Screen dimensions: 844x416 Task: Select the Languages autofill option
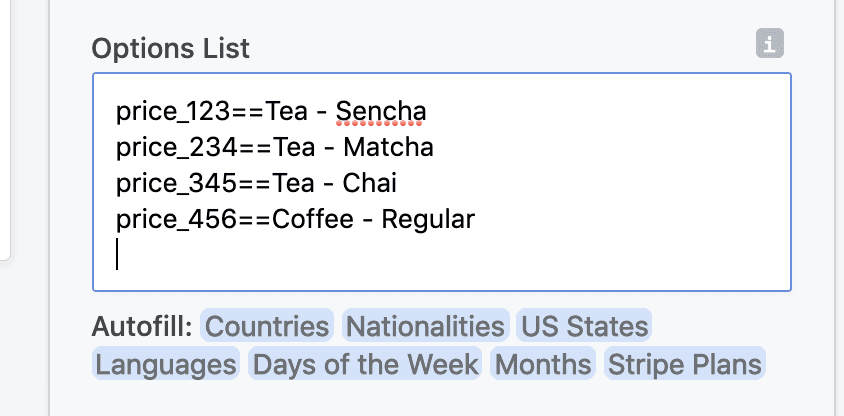[166, 364]
